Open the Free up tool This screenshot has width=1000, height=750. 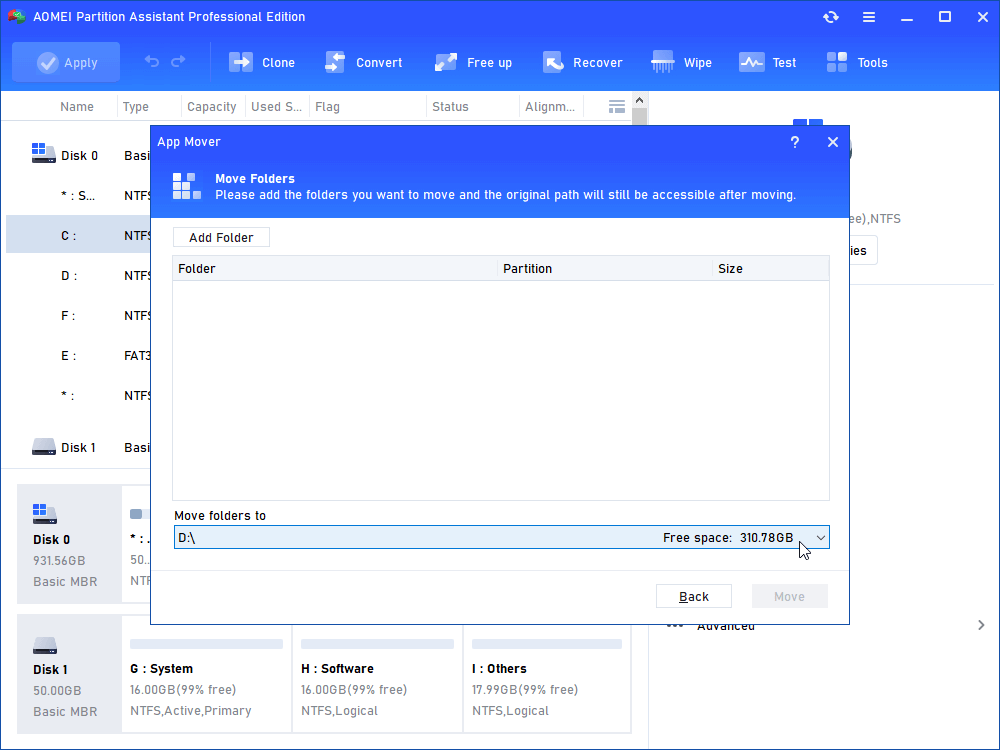[473, 62]
